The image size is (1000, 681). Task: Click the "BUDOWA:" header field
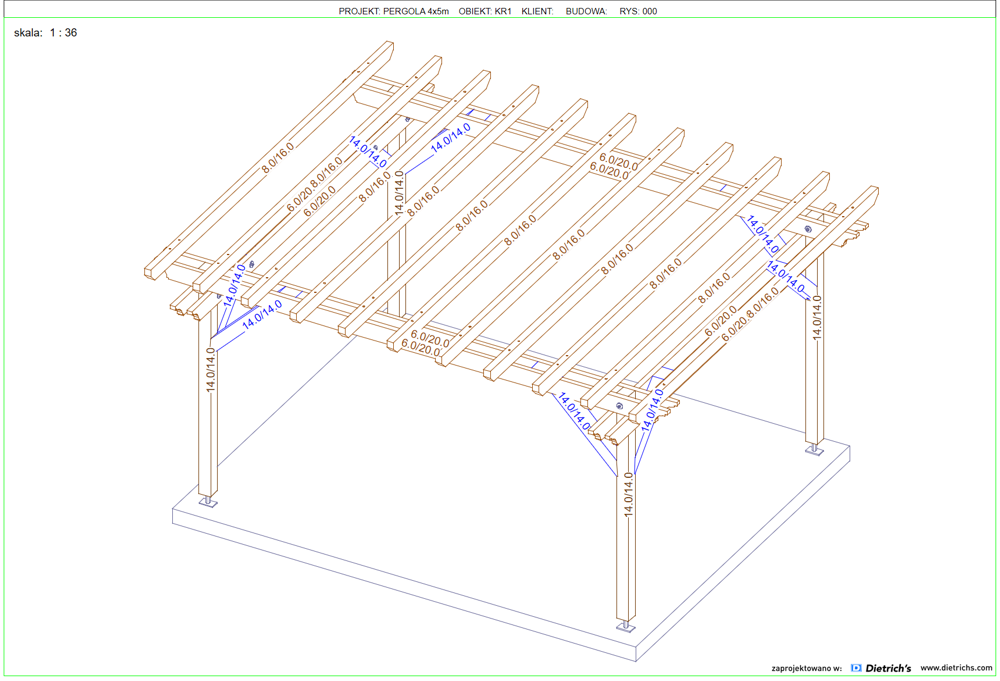coord(586,11)
